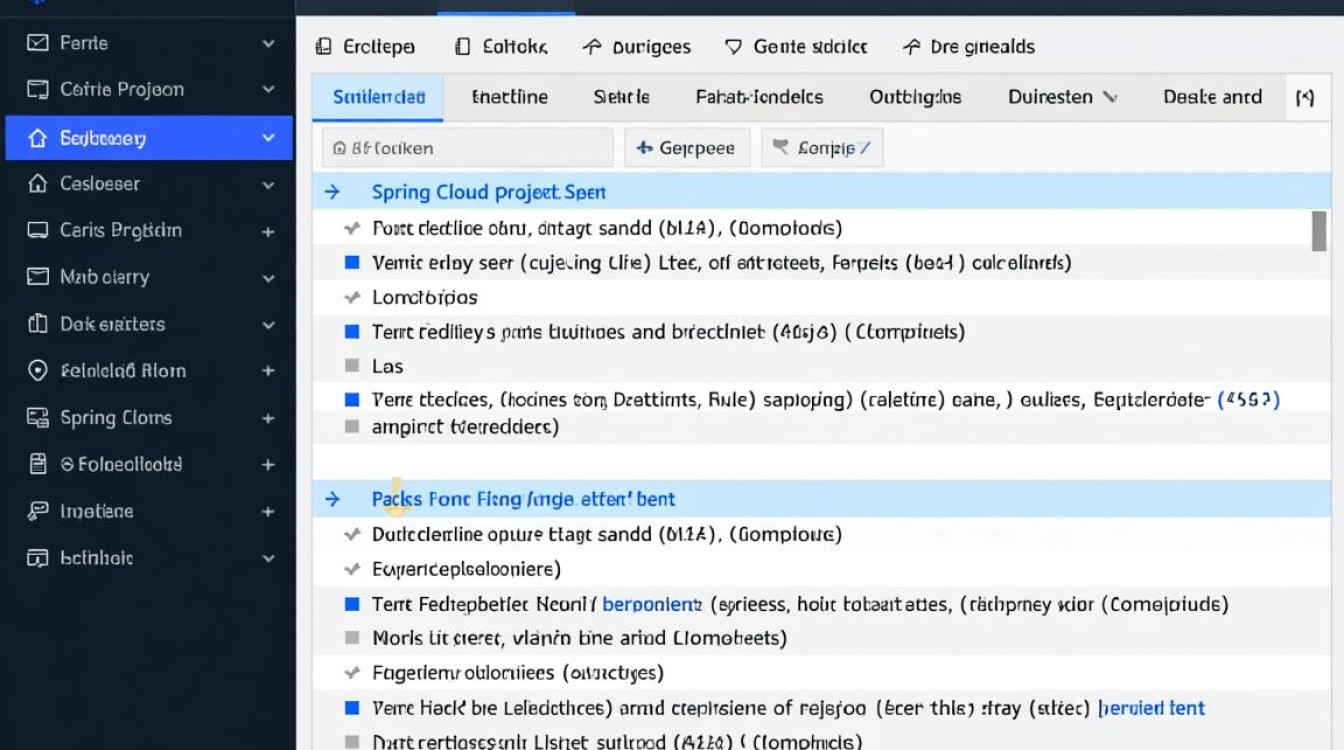
Task: Click the Bf focilken search field
Action: tap(467, 148)
